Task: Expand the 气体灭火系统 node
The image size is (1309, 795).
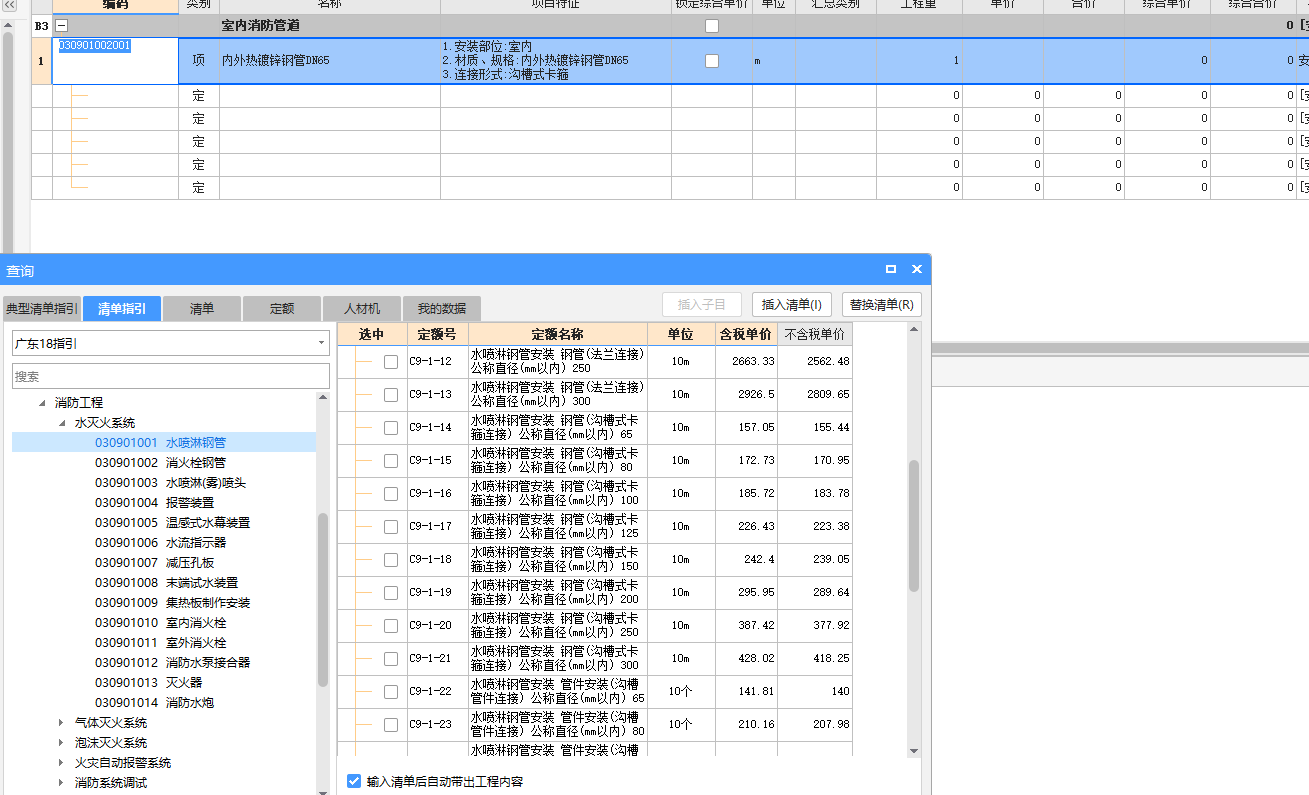Action: [62, 723]
